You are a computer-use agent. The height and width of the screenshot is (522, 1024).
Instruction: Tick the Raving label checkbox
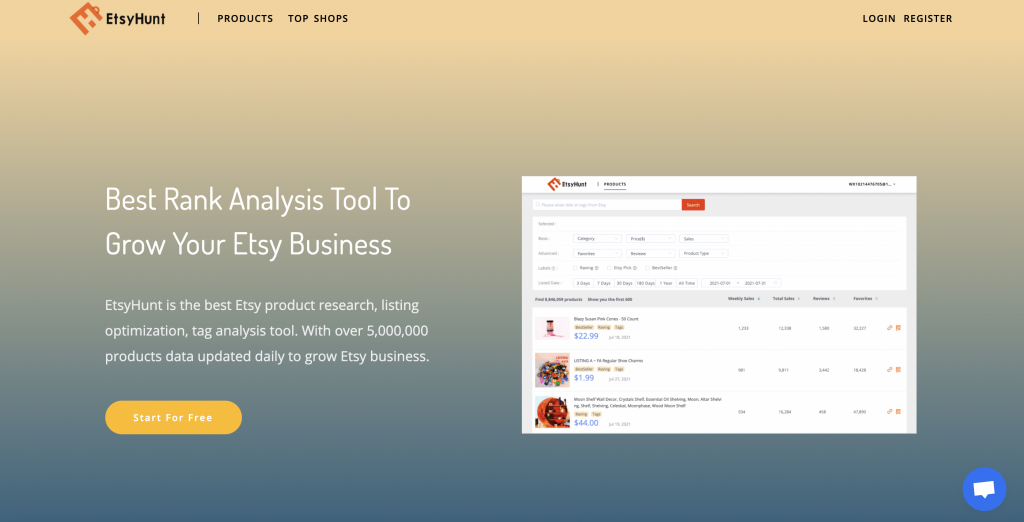click(x=575, y=268)
